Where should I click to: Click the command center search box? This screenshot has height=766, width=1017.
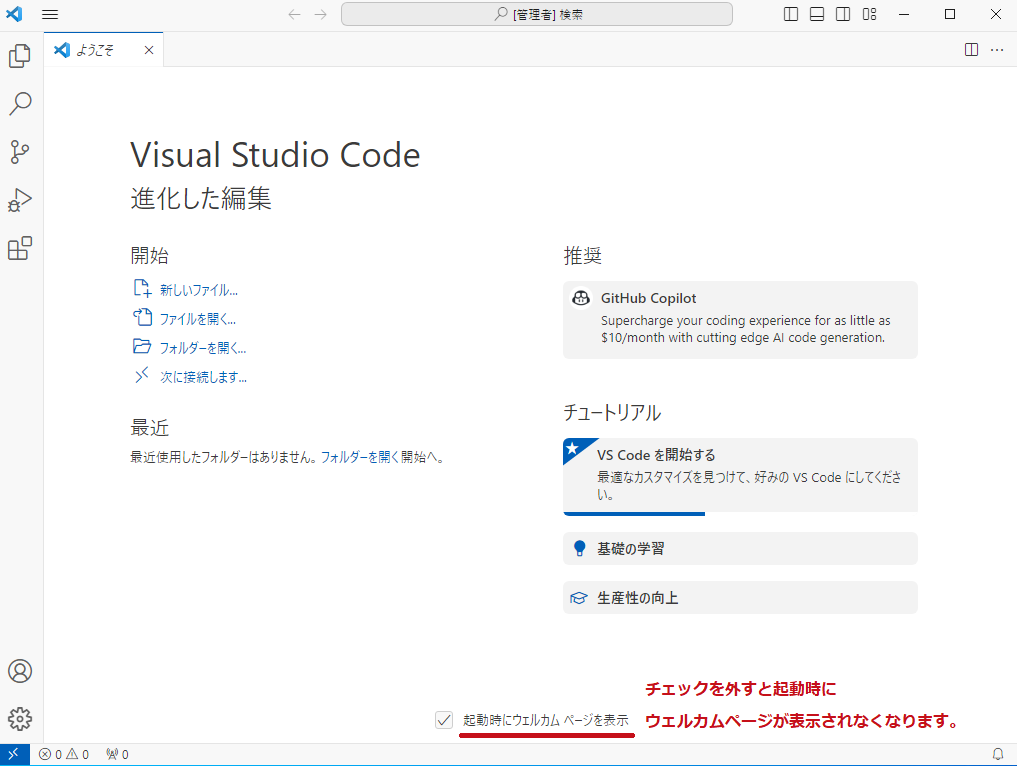tap(537, 14)
